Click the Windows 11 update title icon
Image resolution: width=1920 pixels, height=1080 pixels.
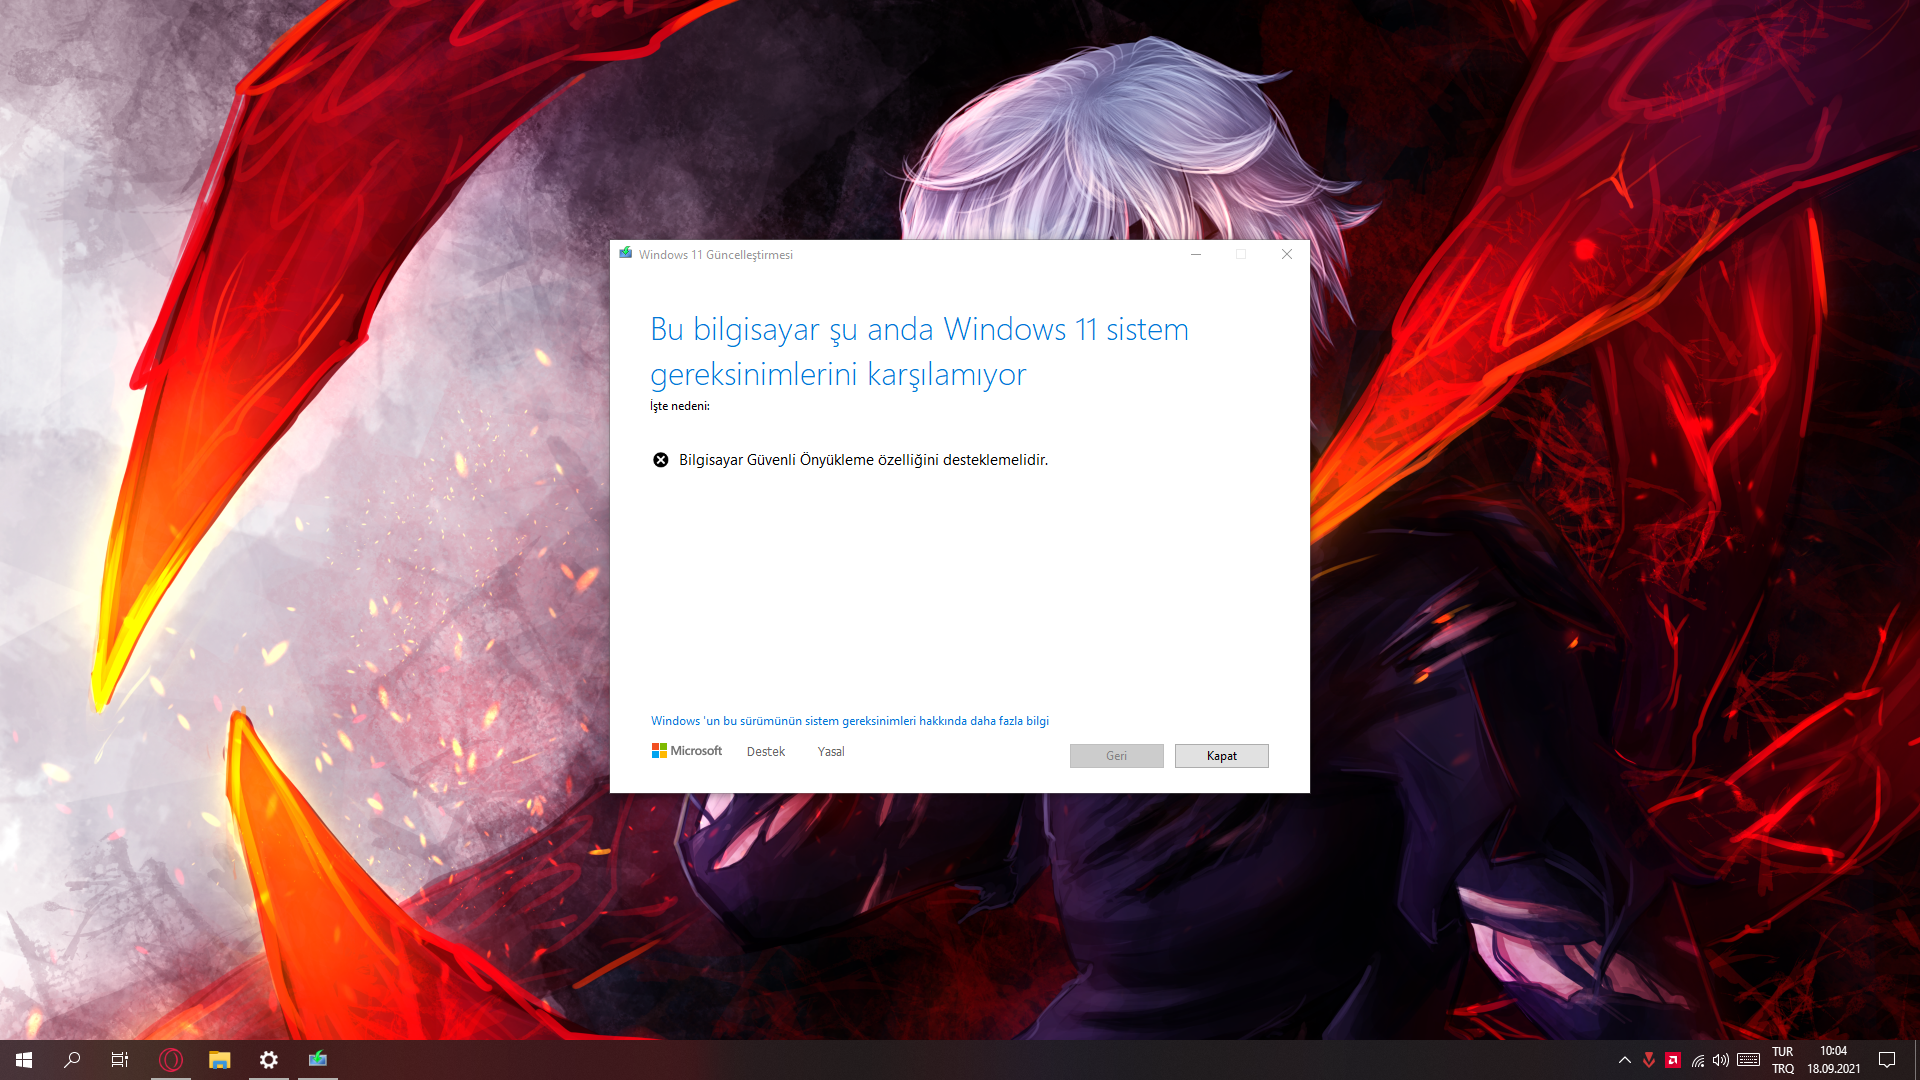tap(626, 254)
